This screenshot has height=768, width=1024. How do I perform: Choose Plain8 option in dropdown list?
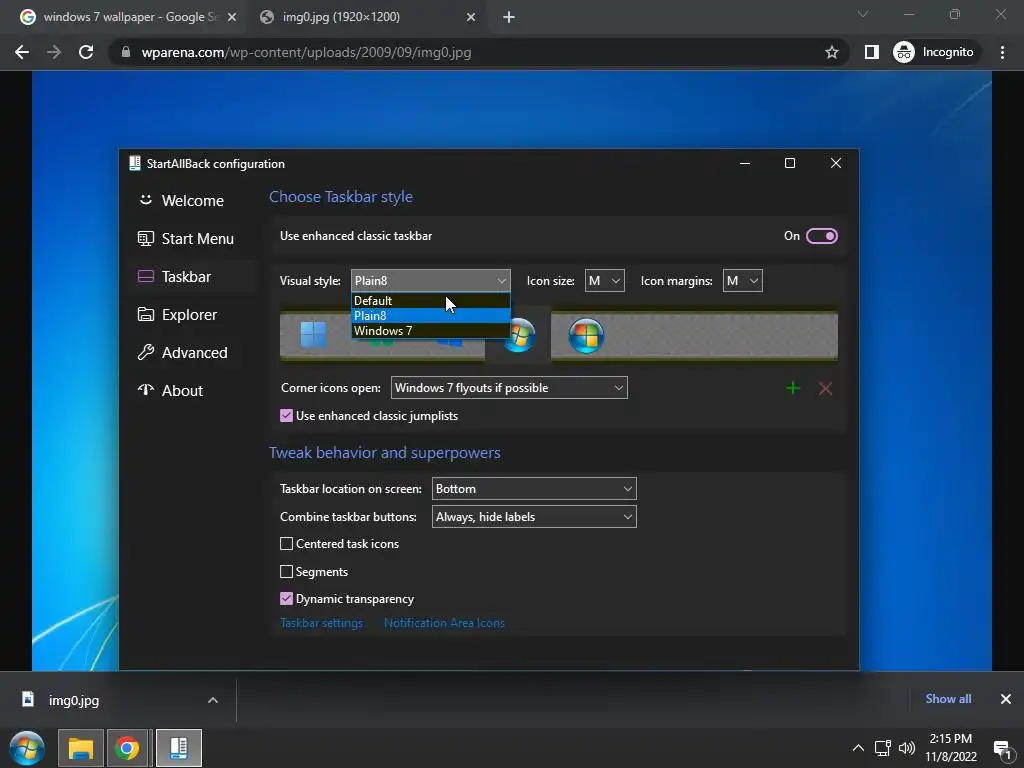coord(430,315)
